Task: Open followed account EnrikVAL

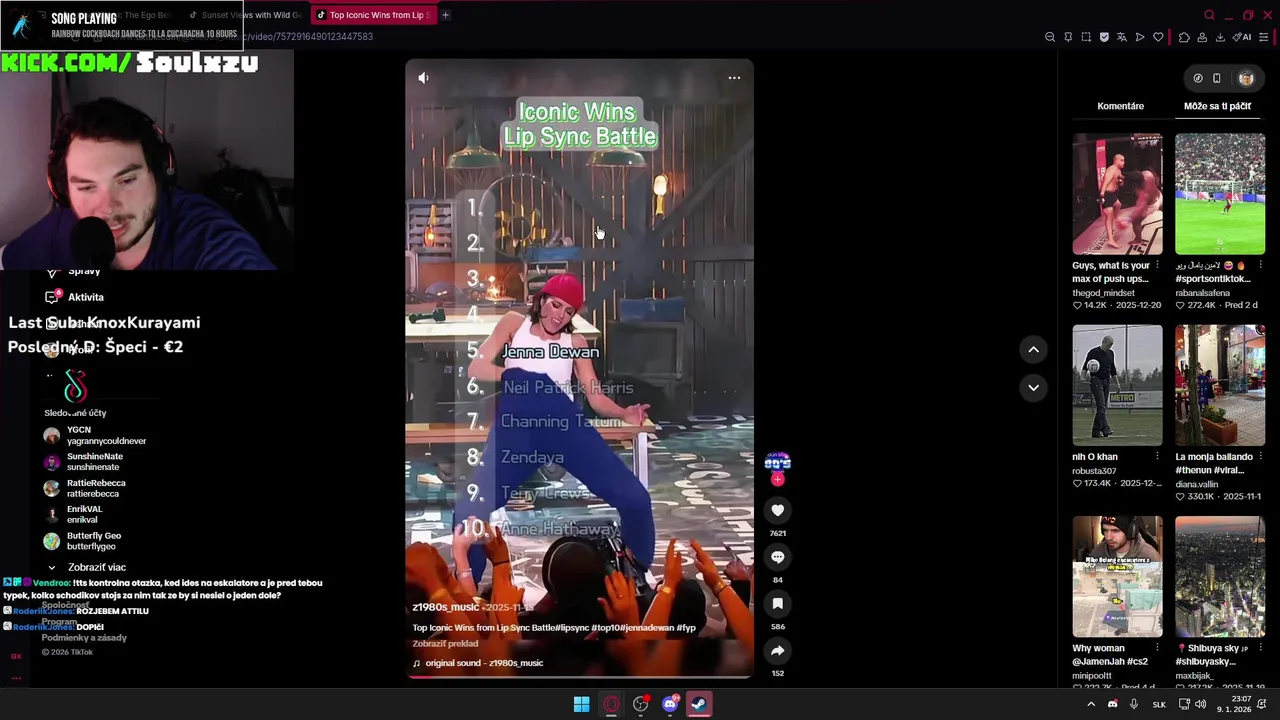Action: coord(73,514)
